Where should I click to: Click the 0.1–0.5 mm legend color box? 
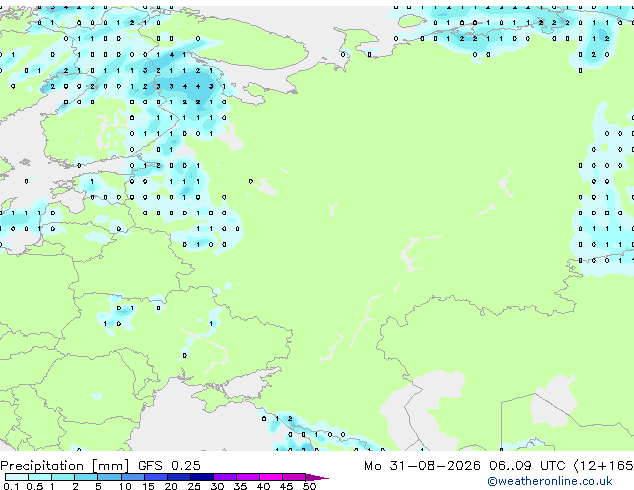pyautogui.click(x=17, y=477)
